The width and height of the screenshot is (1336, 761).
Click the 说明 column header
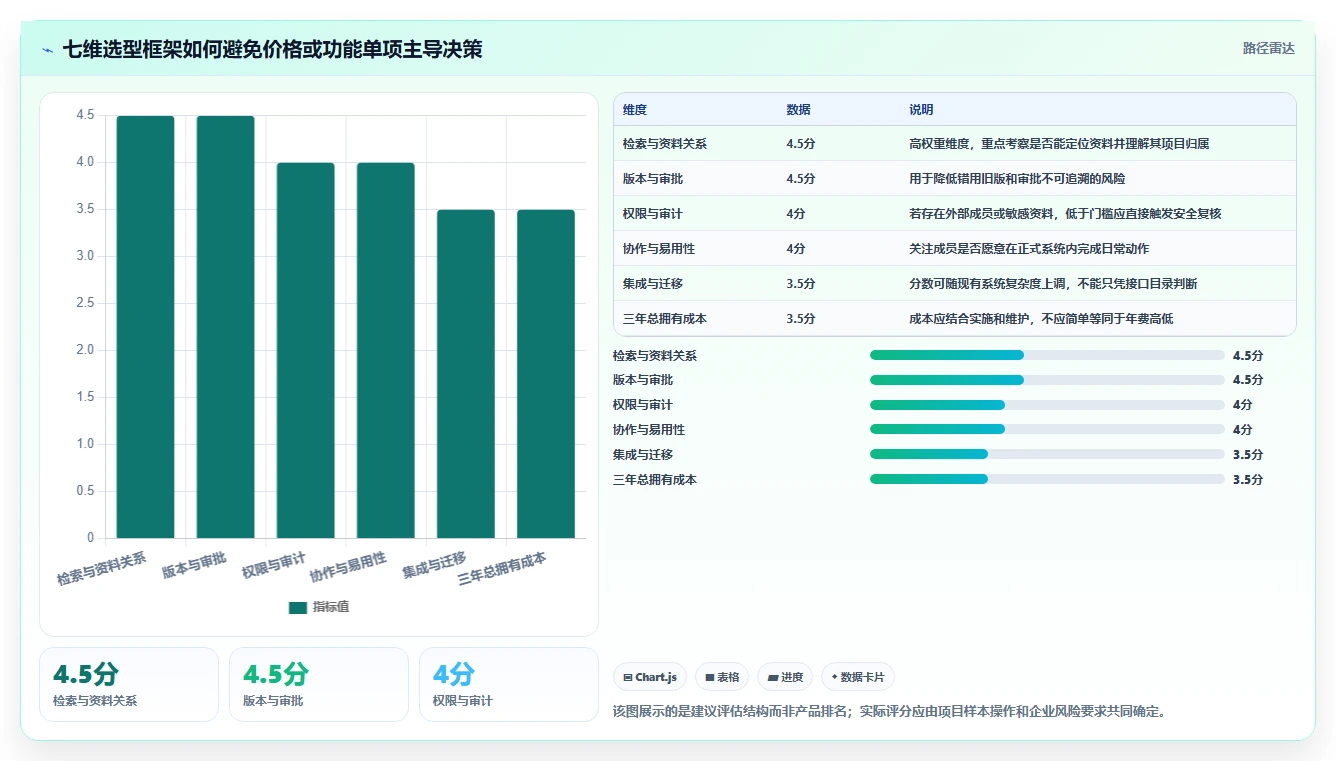click(x=921, y=110)
